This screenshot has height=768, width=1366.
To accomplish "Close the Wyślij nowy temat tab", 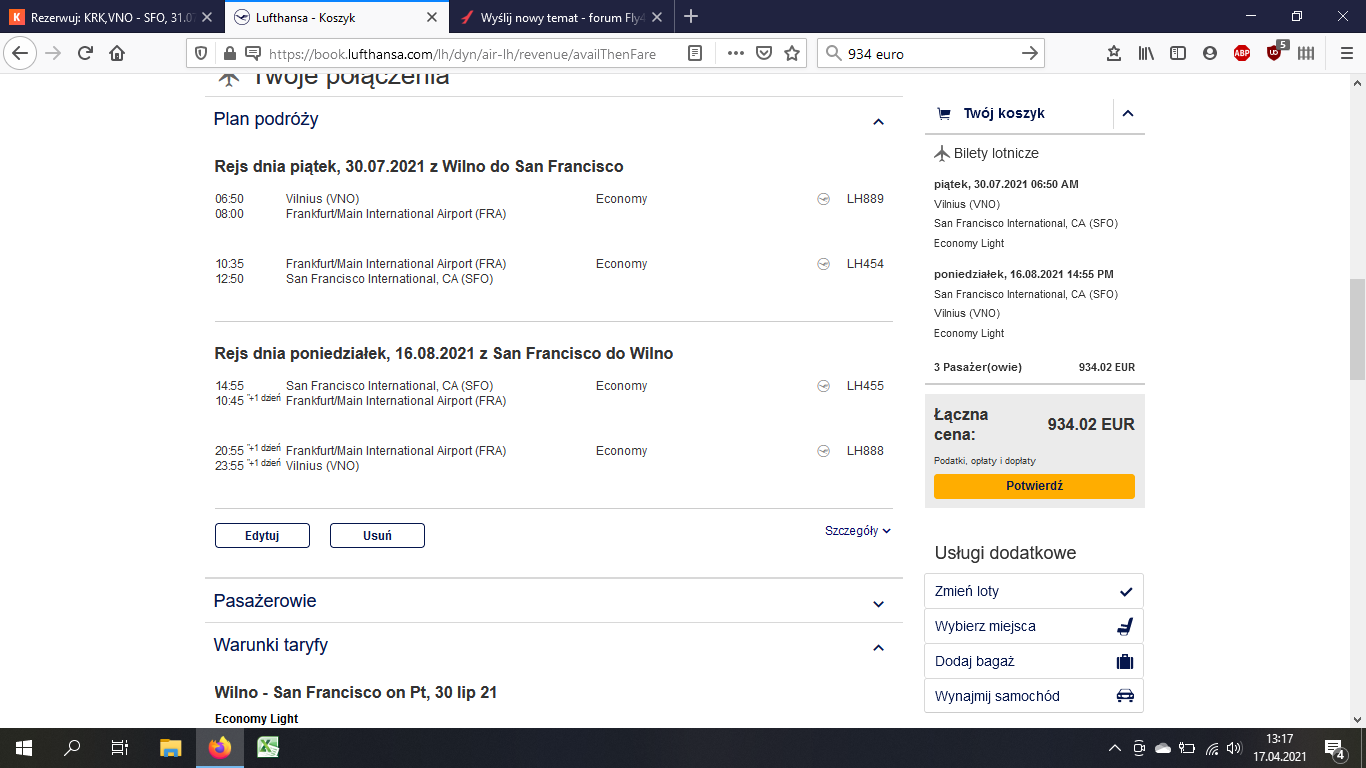I will 655,17.
